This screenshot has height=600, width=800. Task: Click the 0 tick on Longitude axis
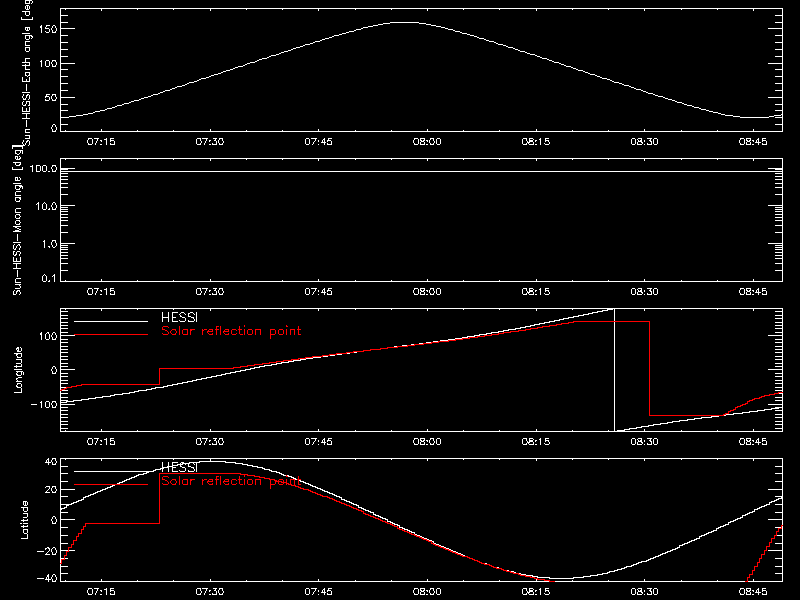(x=54, y=370)
